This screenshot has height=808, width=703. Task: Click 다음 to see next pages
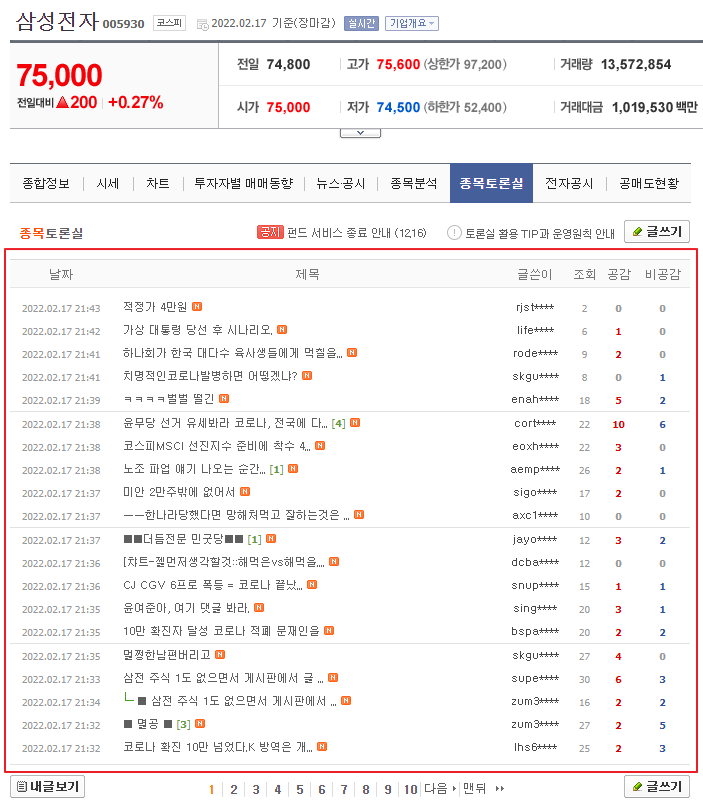click(440, 789)
